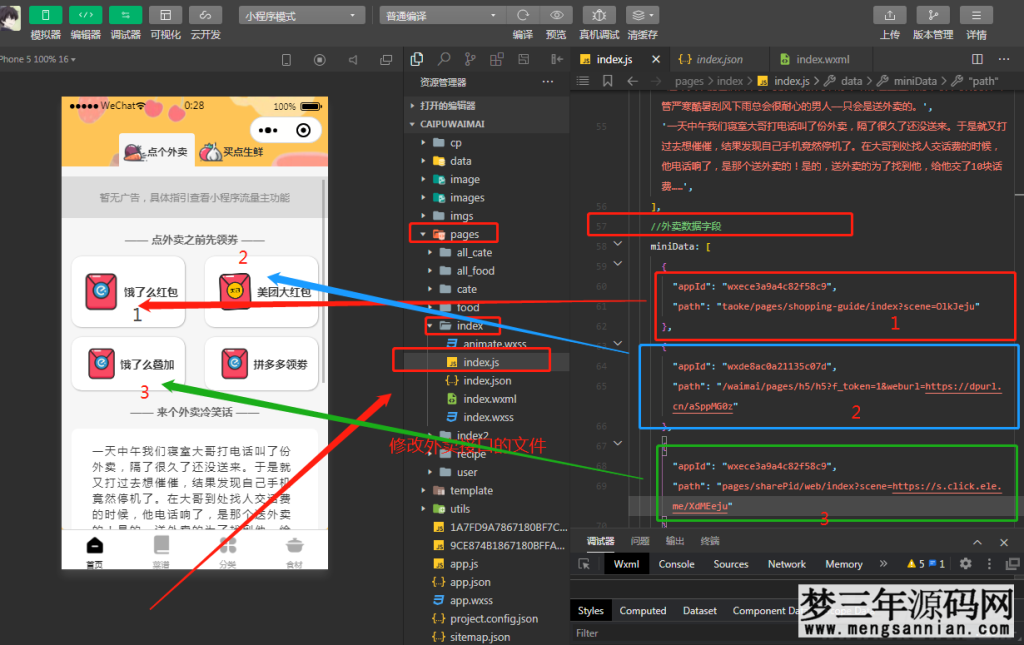Tap the 拼多多领券 button in simulator
Image resolution: width=1024 pixels, height=645 pixels.
tap(261, 364)
